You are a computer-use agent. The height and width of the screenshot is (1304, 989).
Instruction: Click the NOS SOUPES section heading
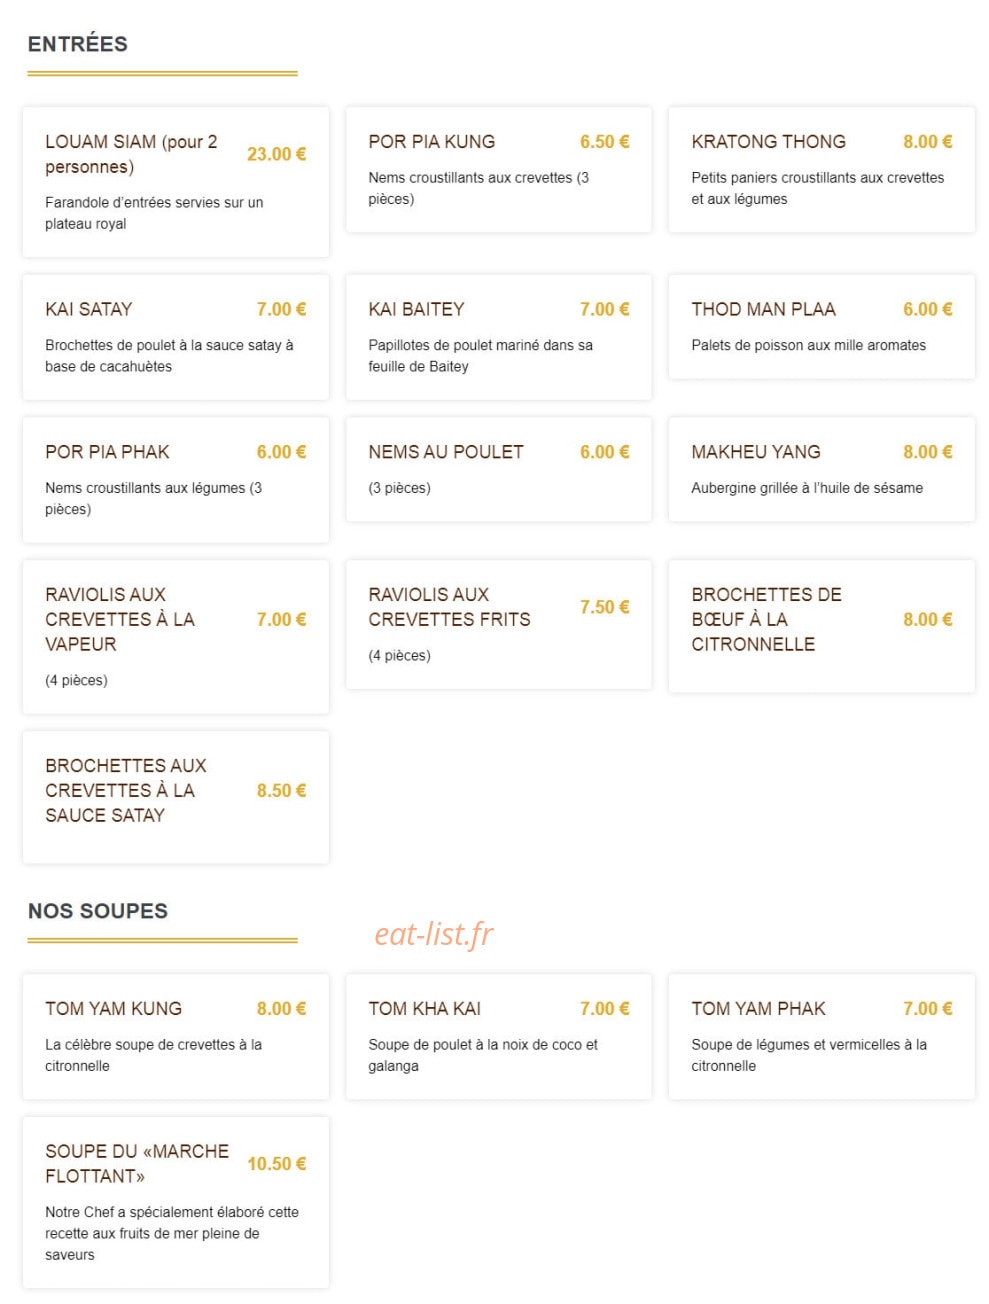(98, 911)
